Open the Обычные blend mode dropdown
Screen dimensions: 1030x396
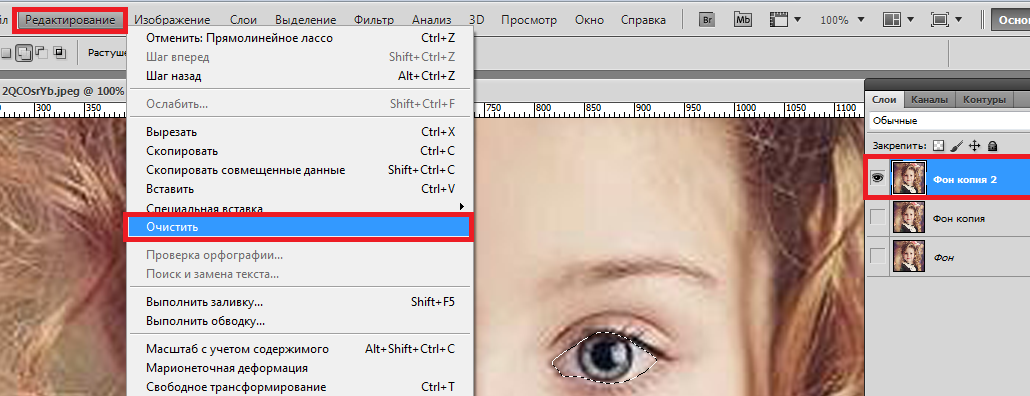coord(949,121)
